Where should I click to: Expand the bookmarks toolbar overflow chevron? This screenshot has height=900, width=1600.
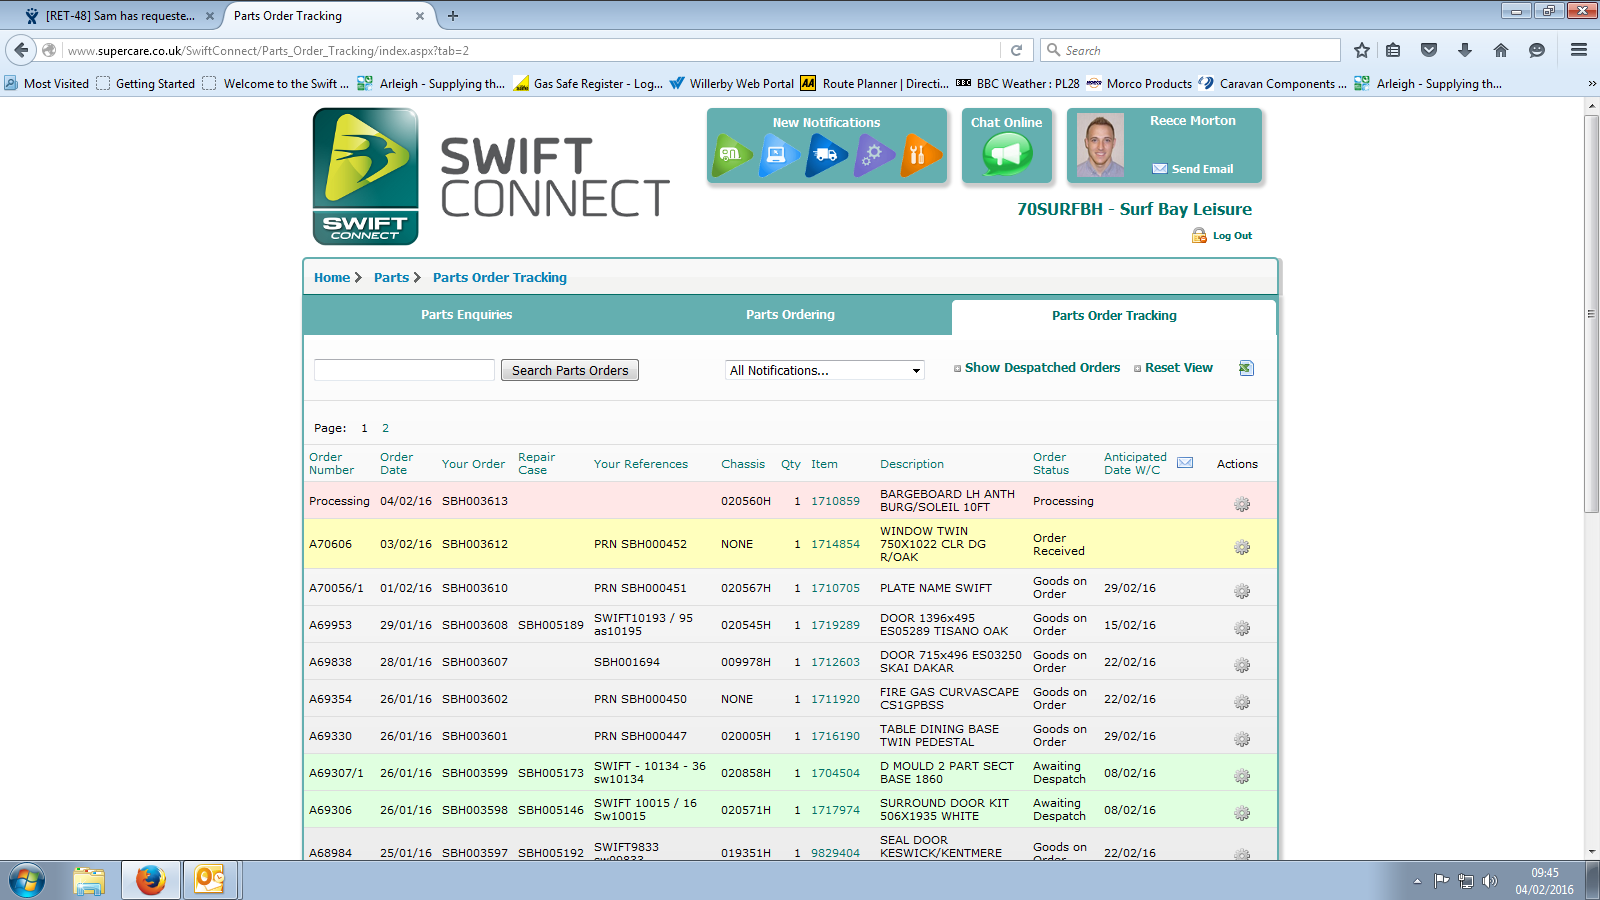click(1591, 84)
